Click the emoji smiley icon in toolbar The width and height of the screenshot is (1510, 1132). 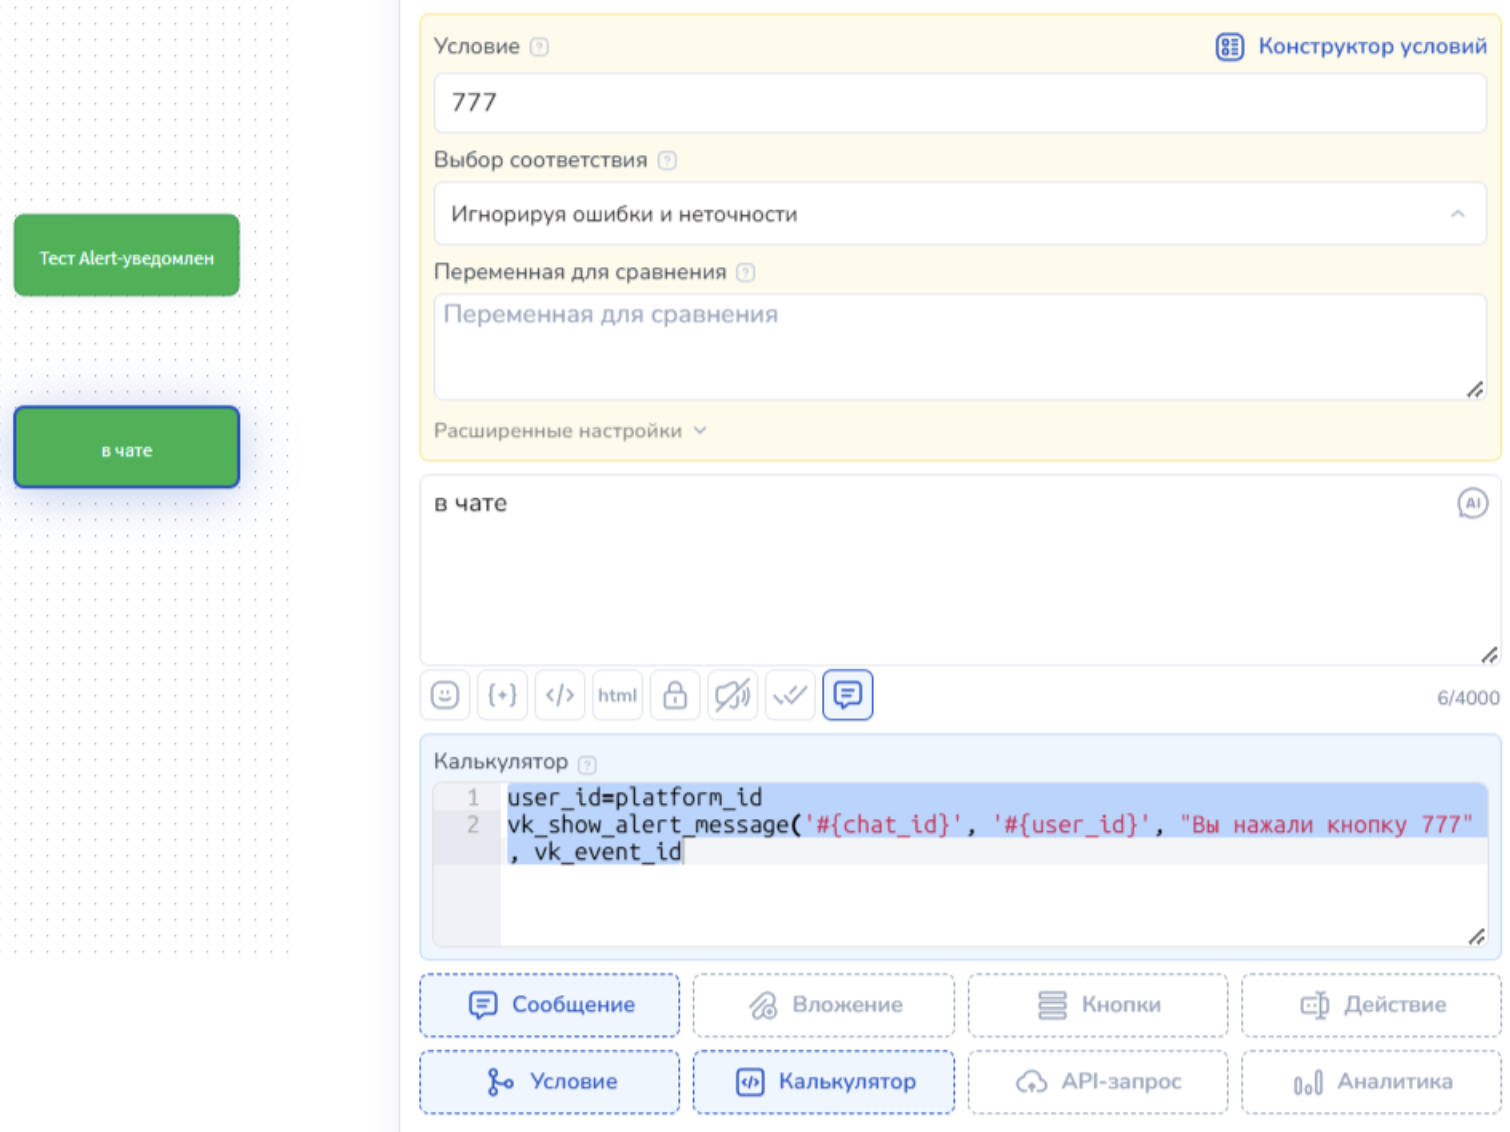click(x=445, y=695)
